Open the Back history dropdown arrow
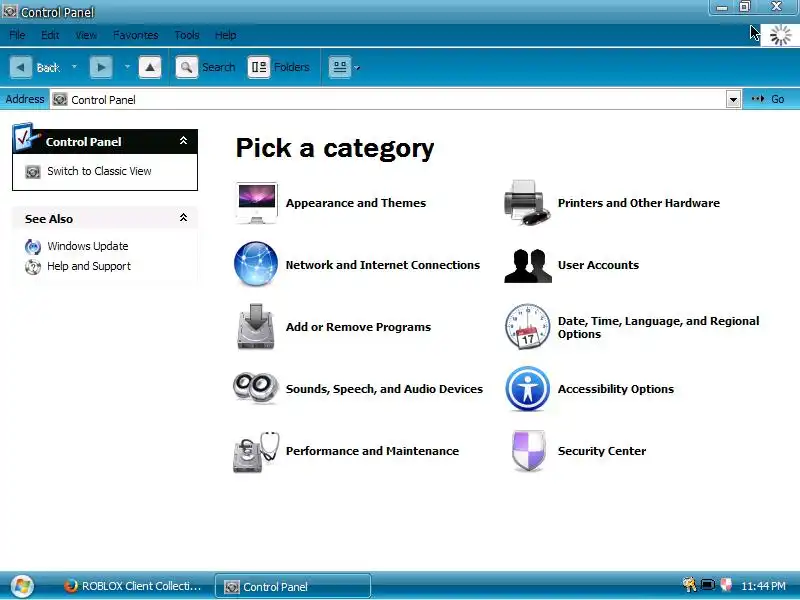Viewport: 800px width, 600px height. [x=74, y=67]
